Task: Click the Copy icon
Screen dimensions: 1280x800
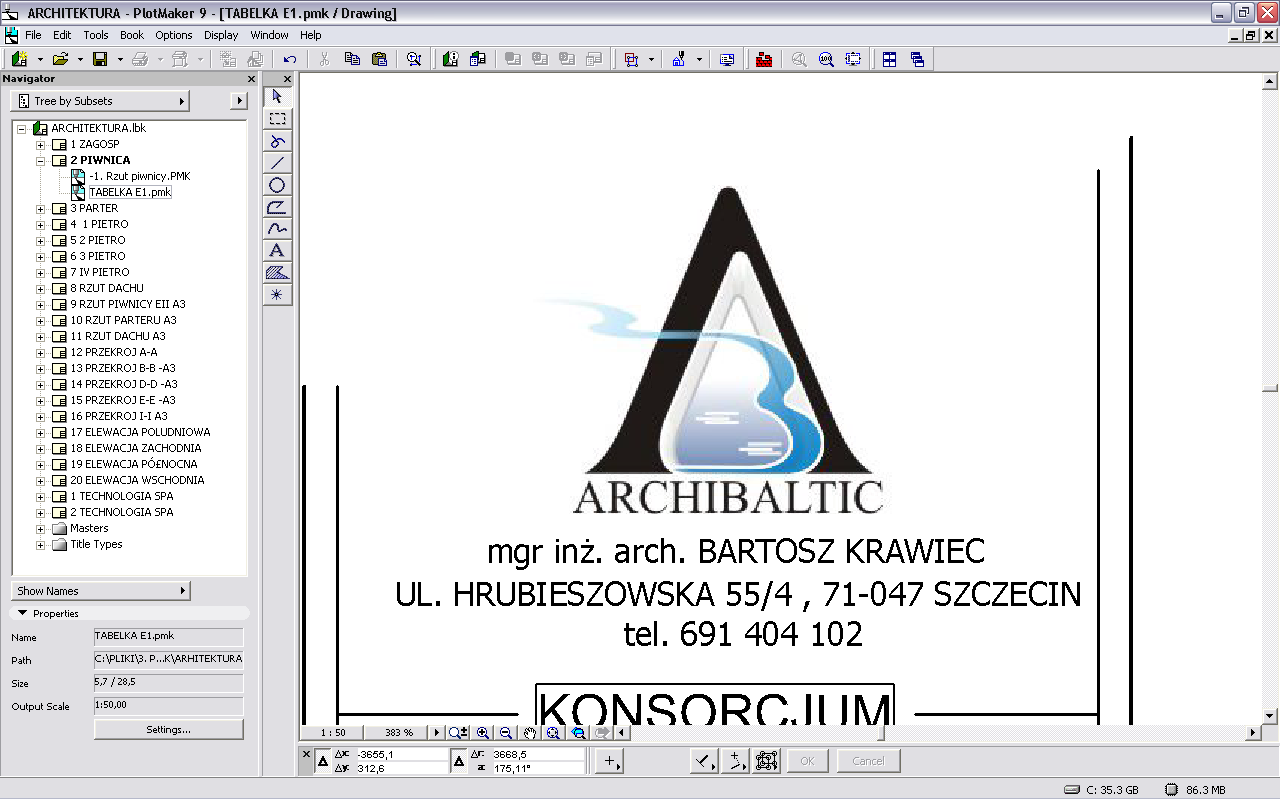Action: pos(352,59)
